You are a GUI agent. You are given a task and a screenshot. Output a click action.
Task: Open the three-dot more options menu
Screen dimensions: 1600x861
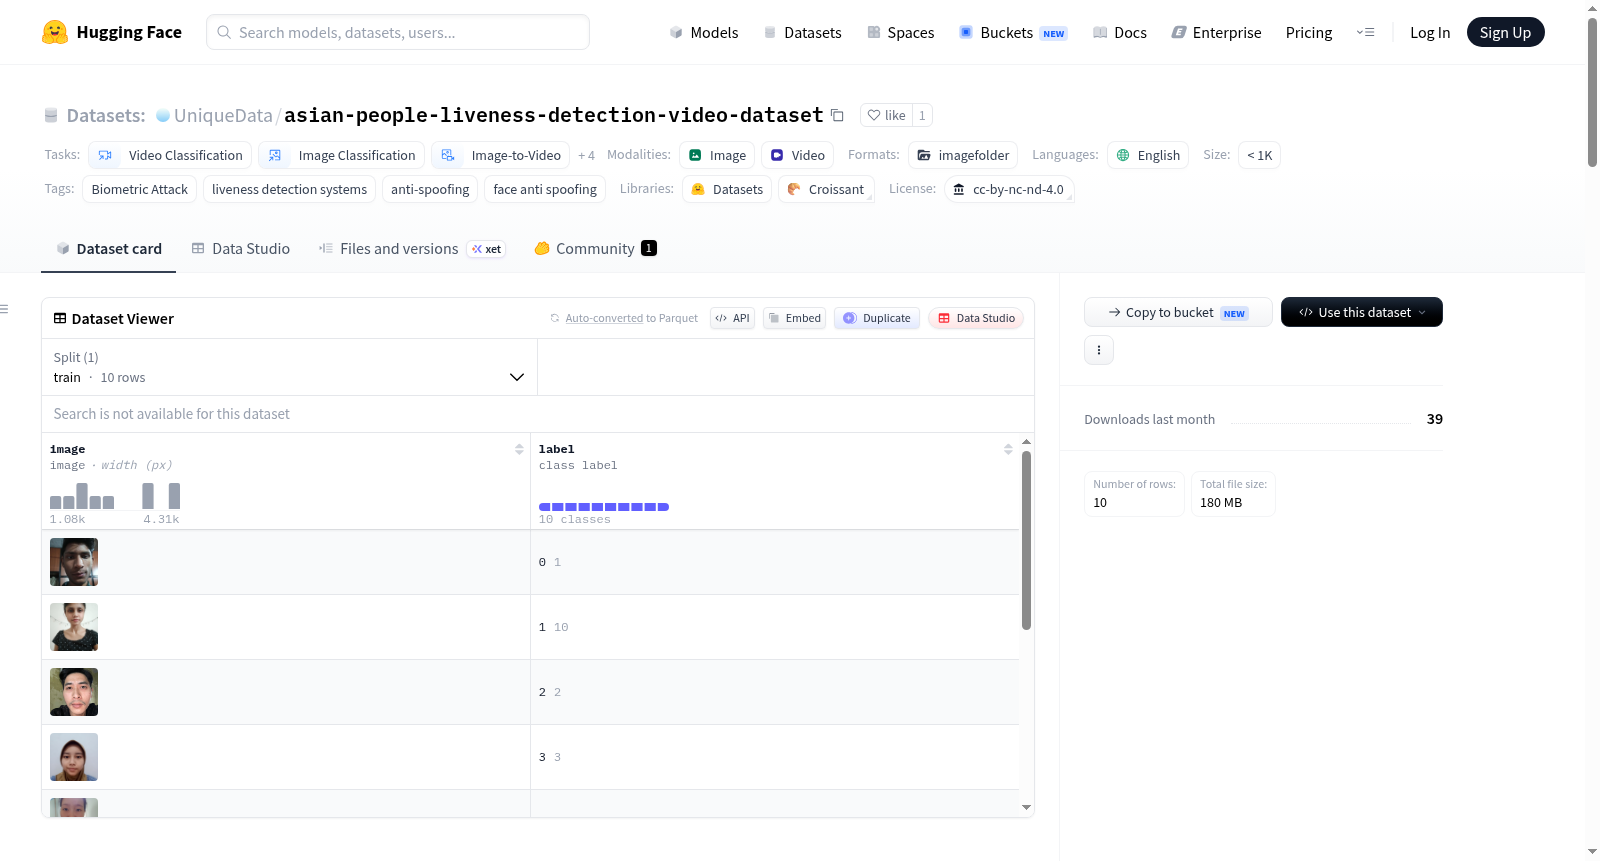(1099, 350)
